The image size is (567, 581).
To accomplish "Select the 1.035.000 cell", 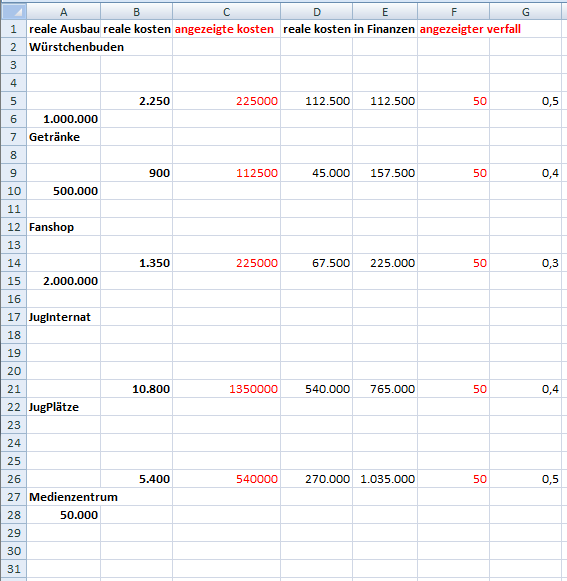I will pos(385,479).
